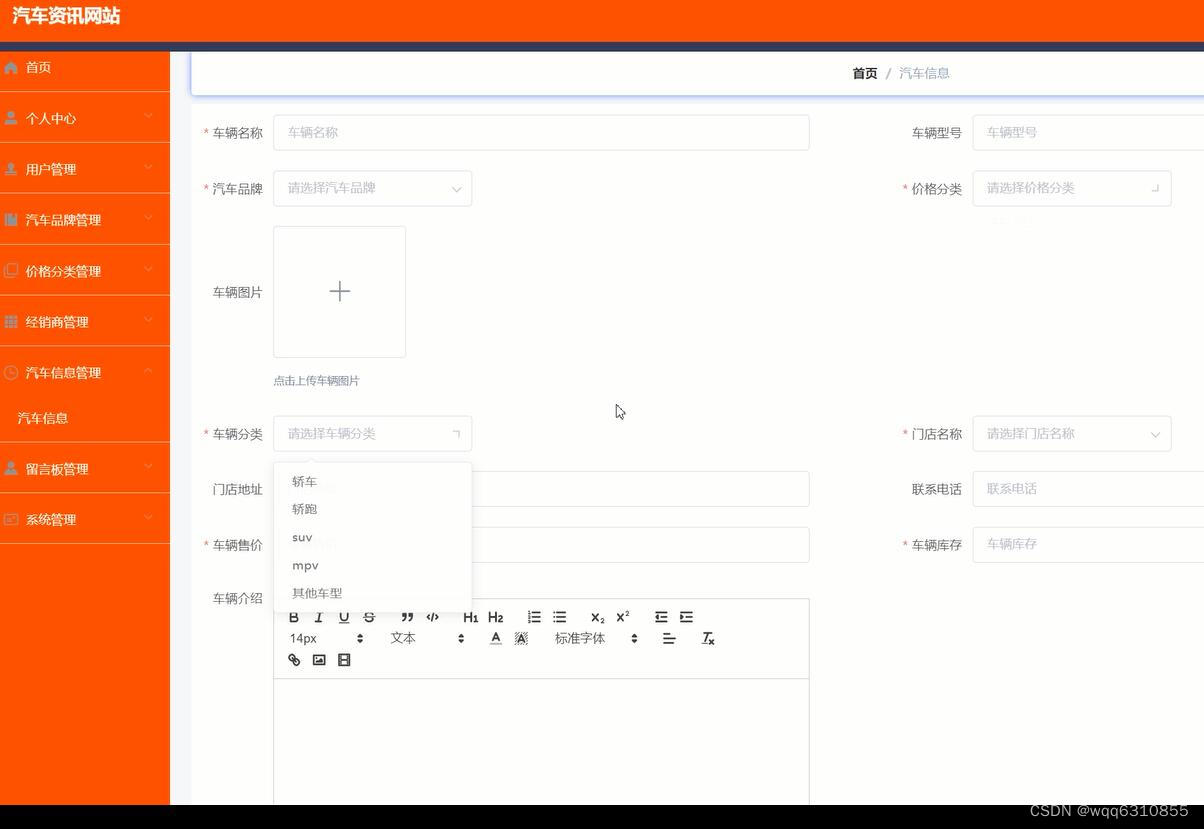The height and width of the screenshot is (829, 1204).
Task: Expand 系统管理 sidebar menu
Action: 85,519
